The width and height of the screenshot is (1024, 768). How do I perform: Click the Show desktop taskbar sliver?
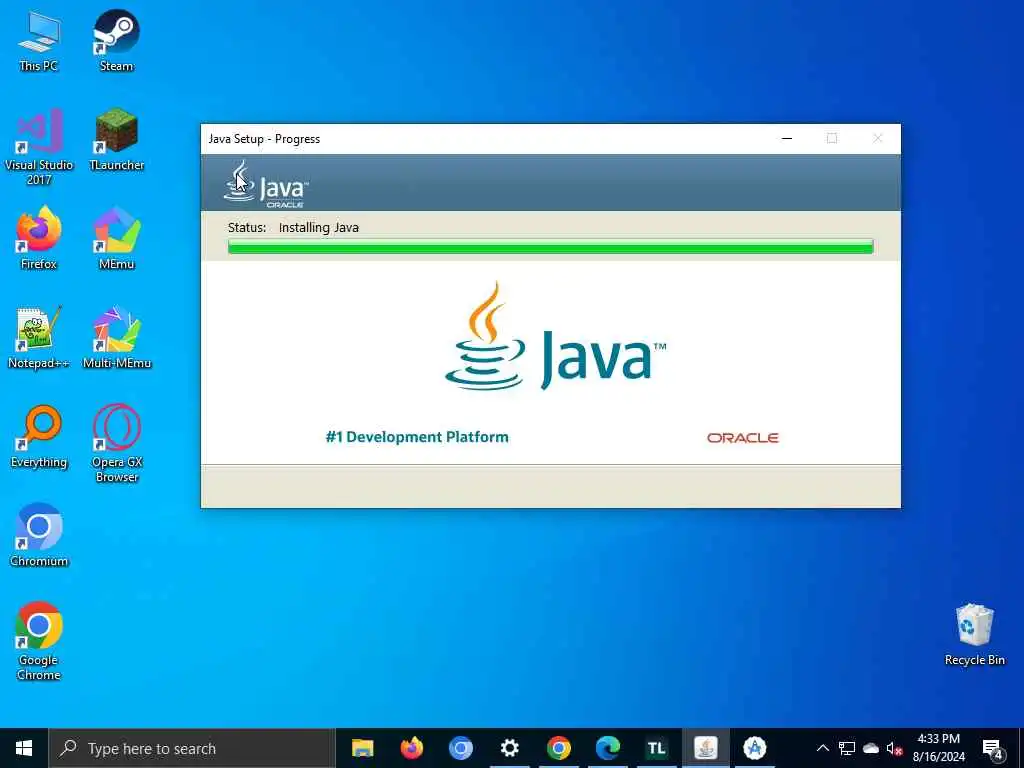(x=1021, y=748)
